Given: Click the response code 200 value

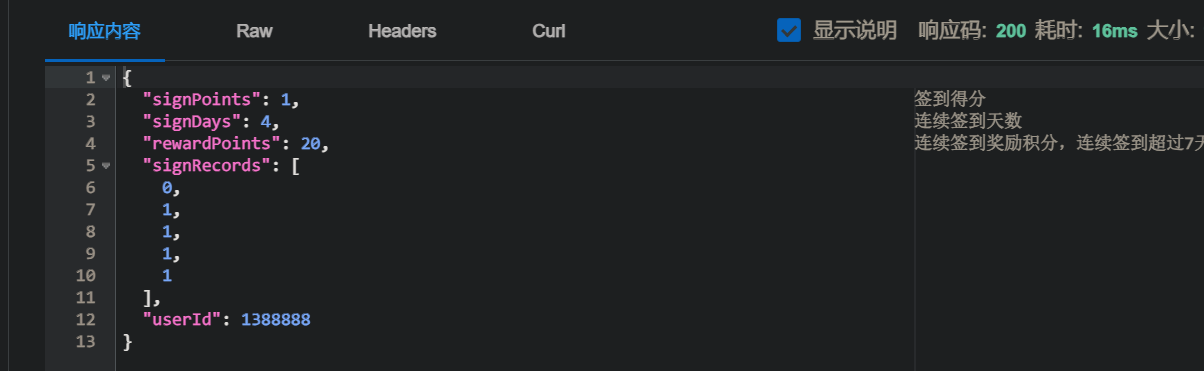Looking at the screenshot, I should (x=1011, y=31).
